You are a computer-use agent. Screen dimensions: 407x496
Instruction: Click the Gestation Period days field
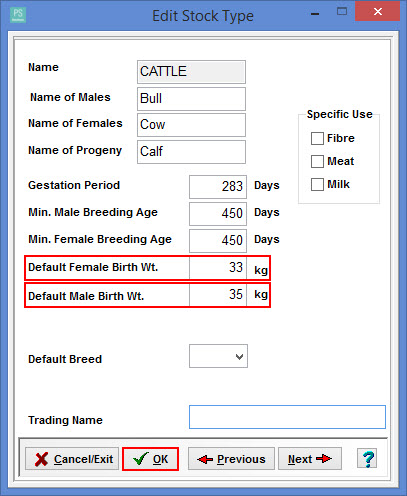point(218,187)
